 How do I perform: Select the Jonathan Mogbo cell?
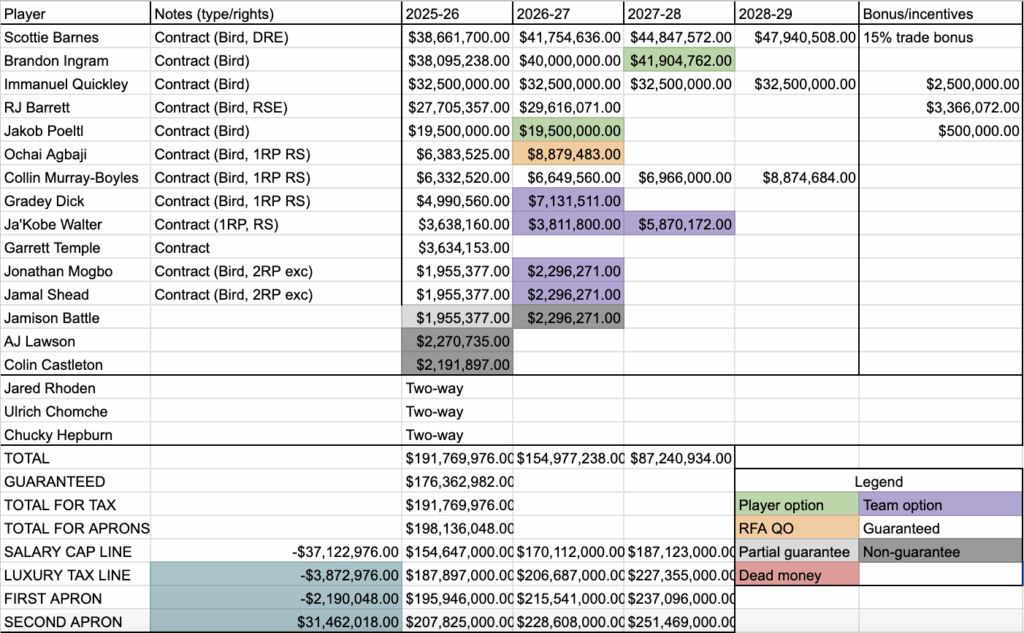pos(75,271)
